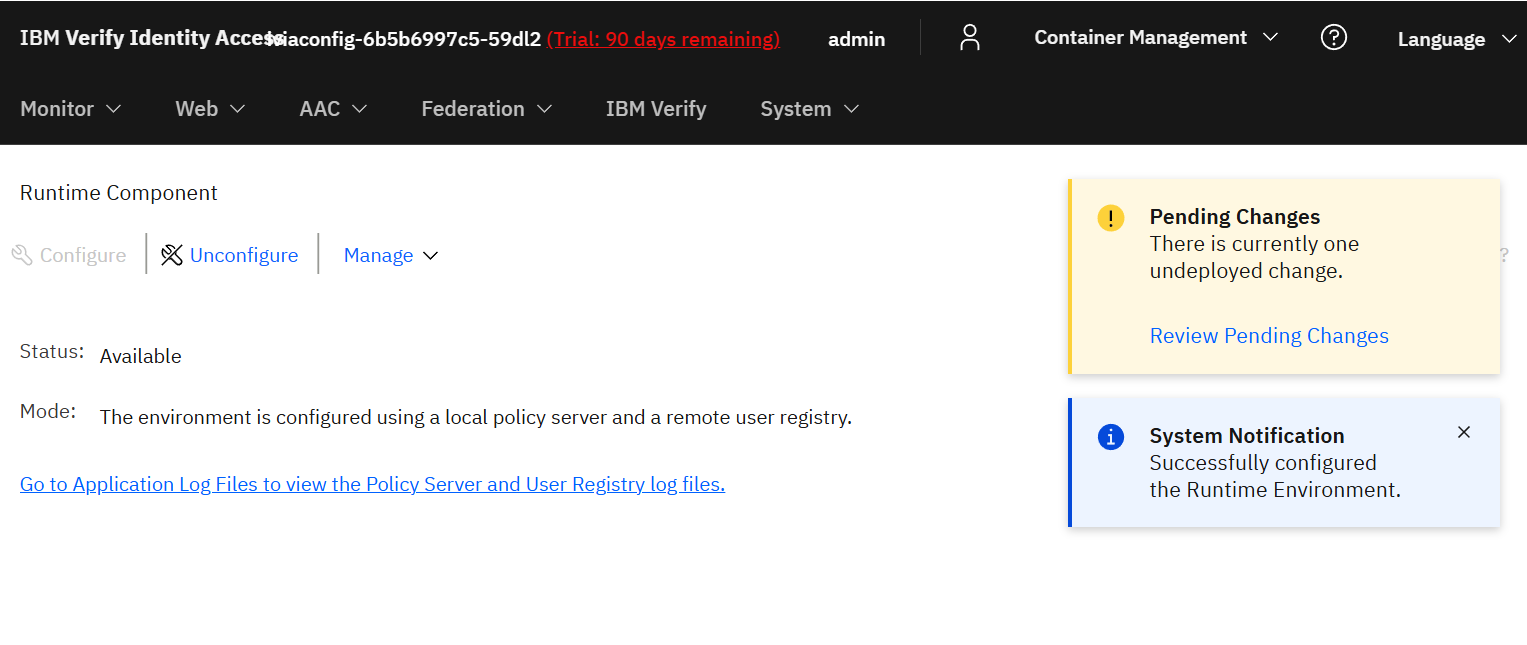Dismiss the System Notification with X
1527x645 pixels.
[1464, 432]
